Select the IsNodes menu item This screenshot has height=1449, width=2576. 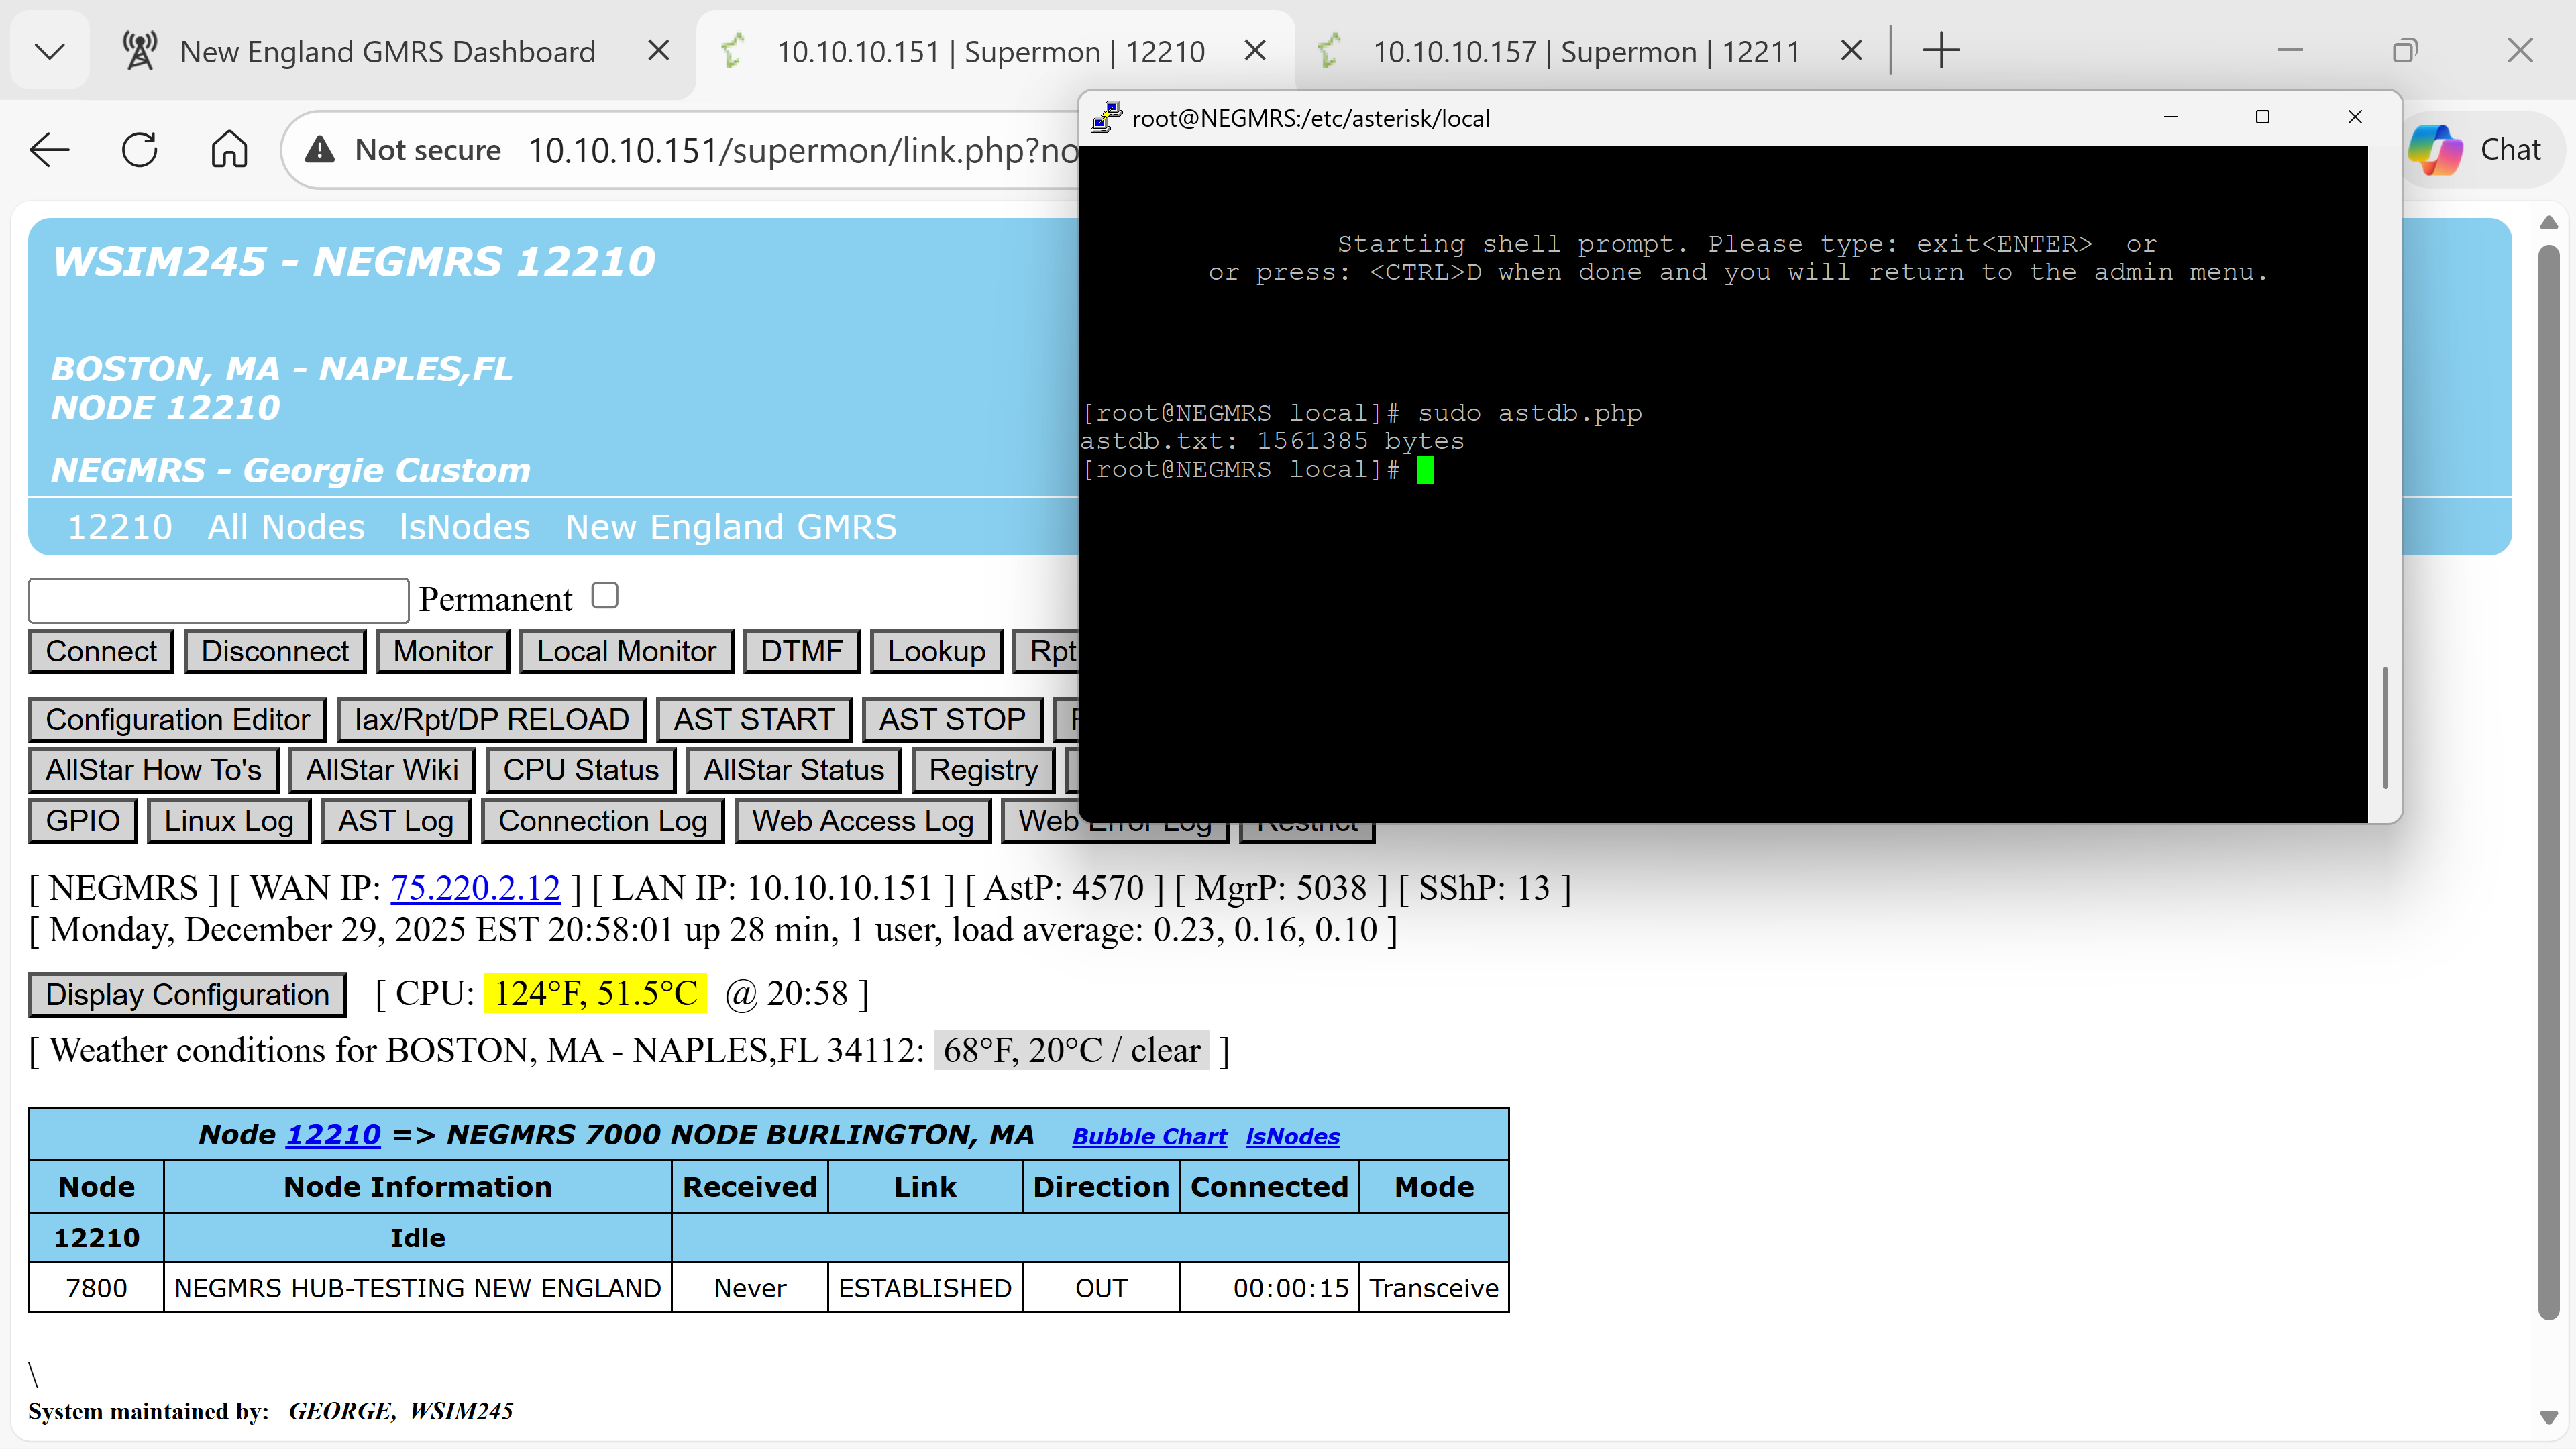pos(464,527)
